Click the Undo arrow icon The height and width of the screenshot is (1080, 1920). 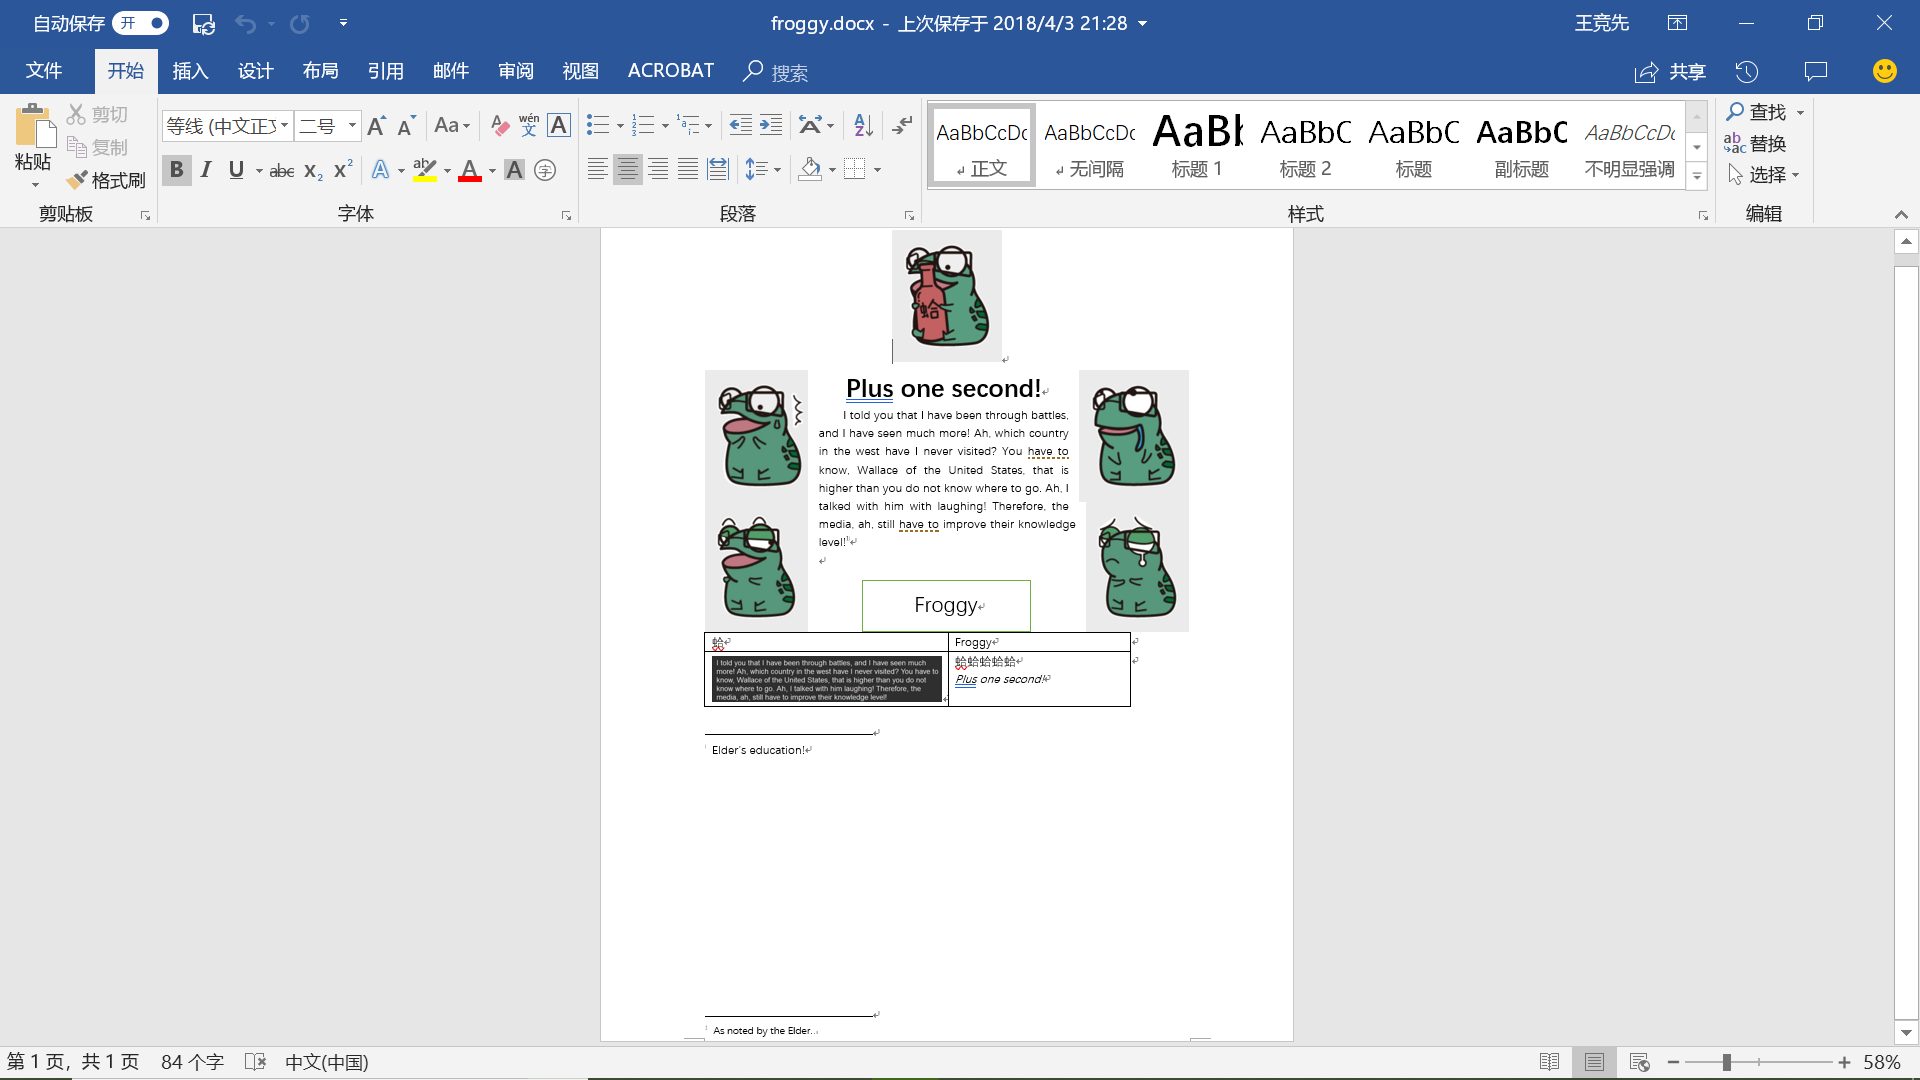click(x=246, y=23)
